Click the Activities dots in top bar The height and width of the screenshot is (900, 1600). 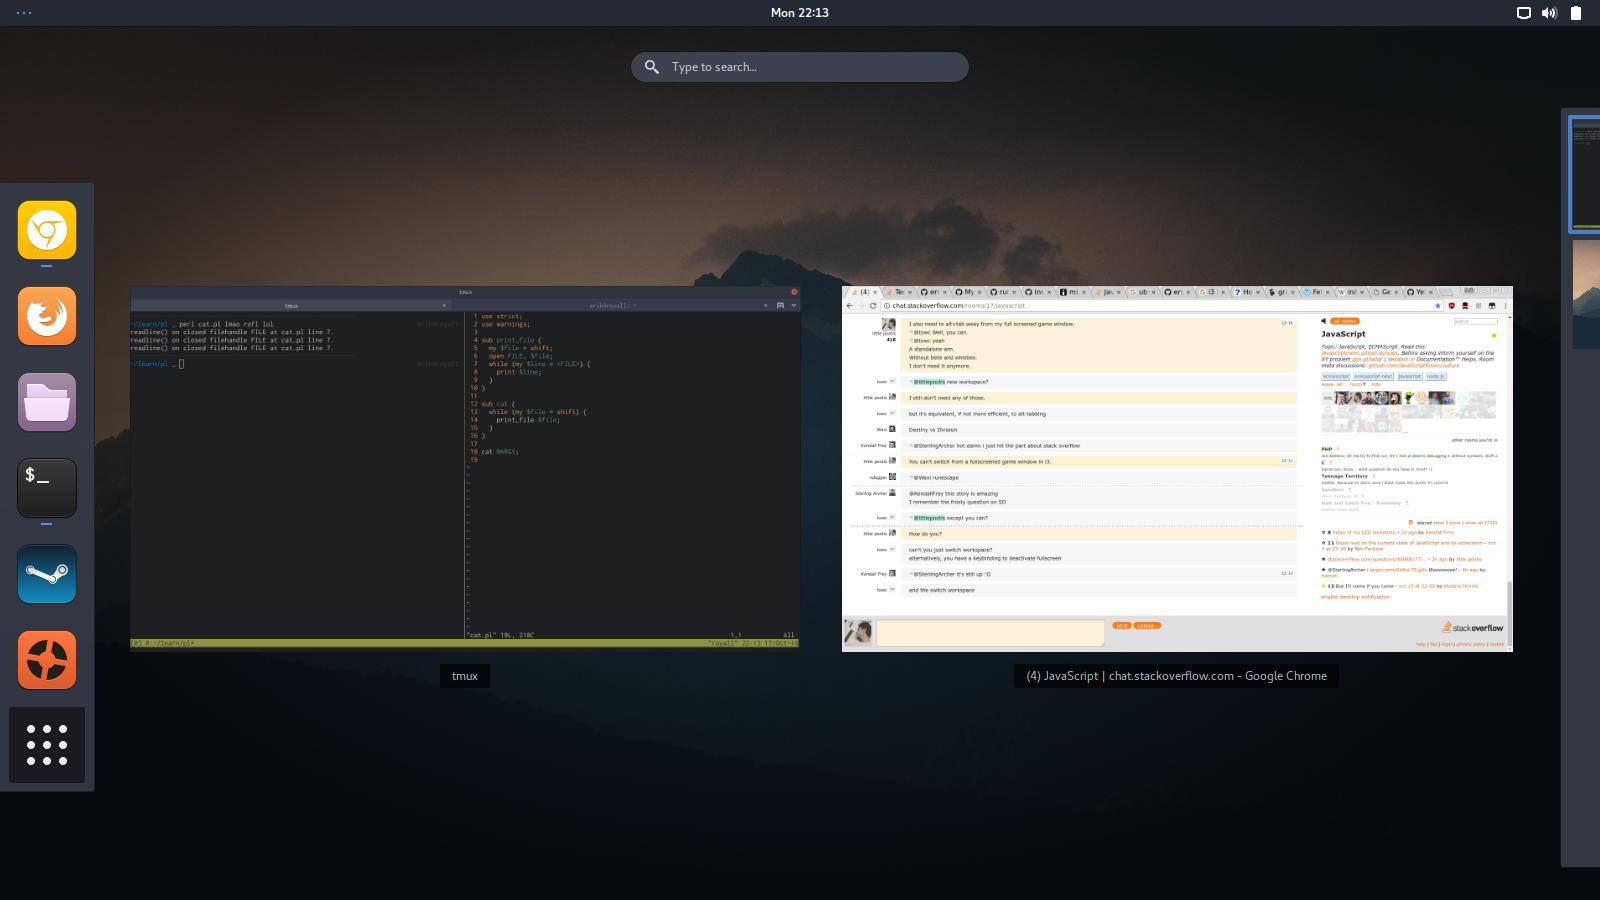[x=24, y=13]
